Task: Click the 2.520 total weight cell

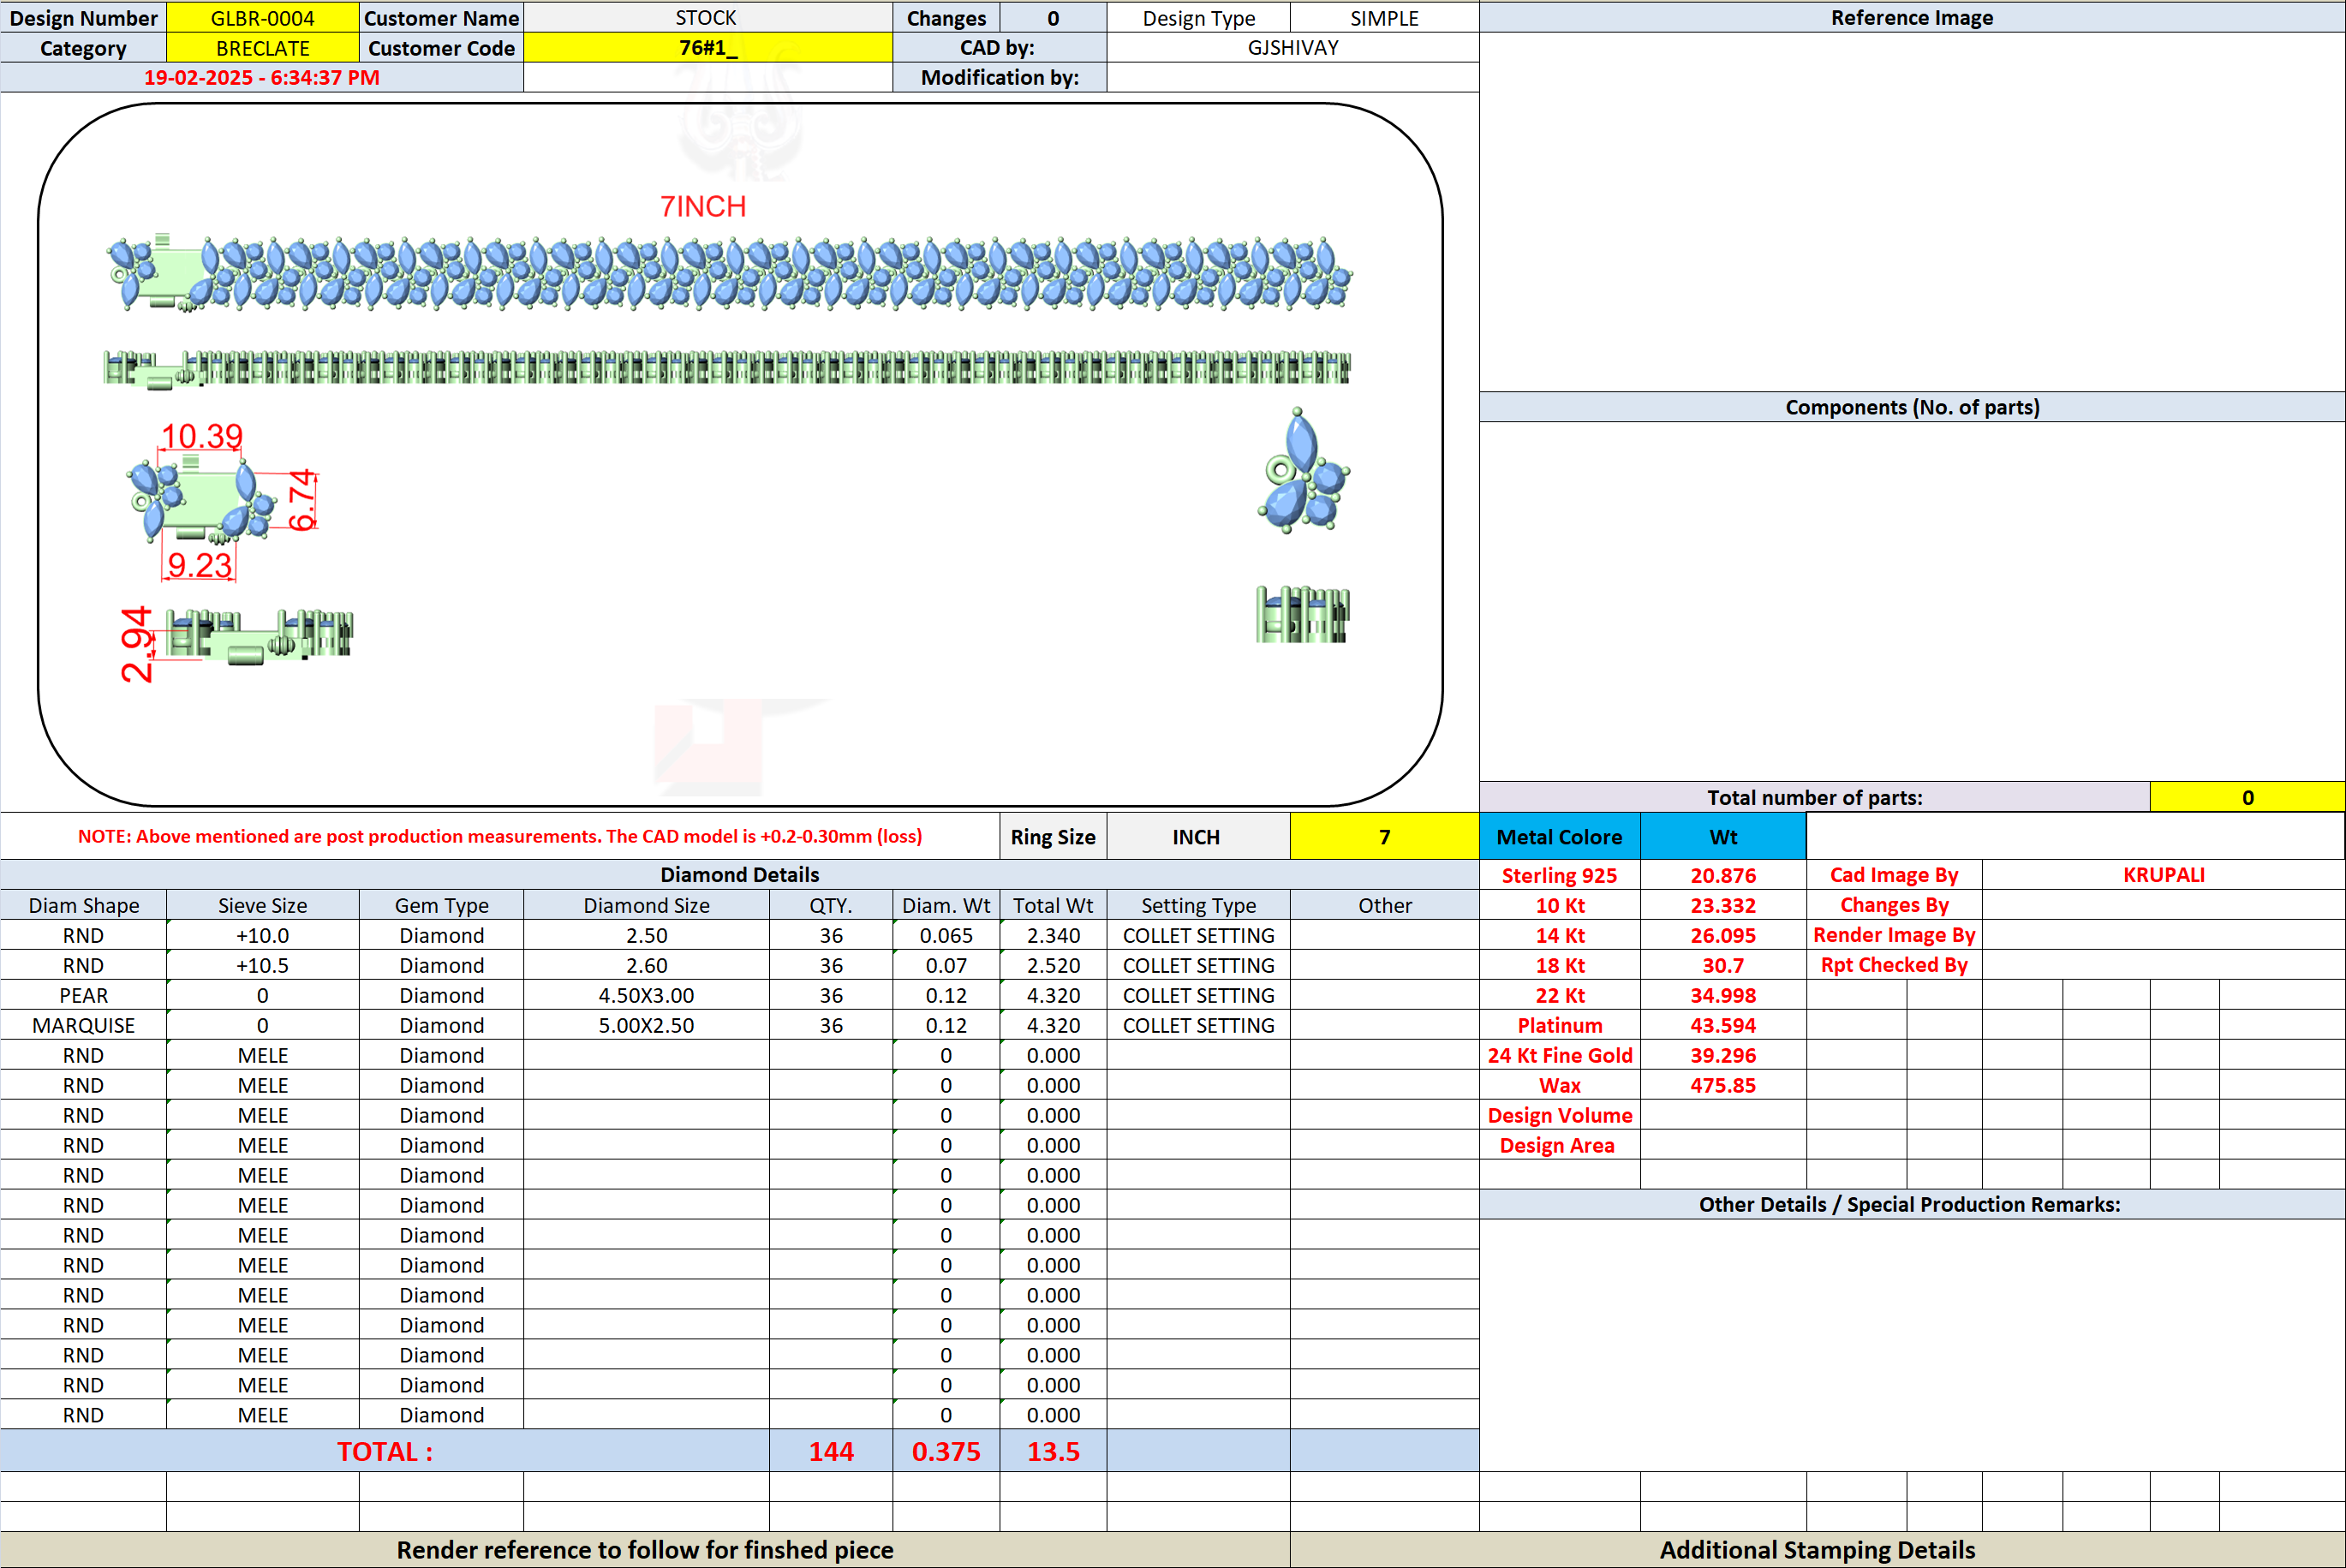Action: click(1053, 965)
